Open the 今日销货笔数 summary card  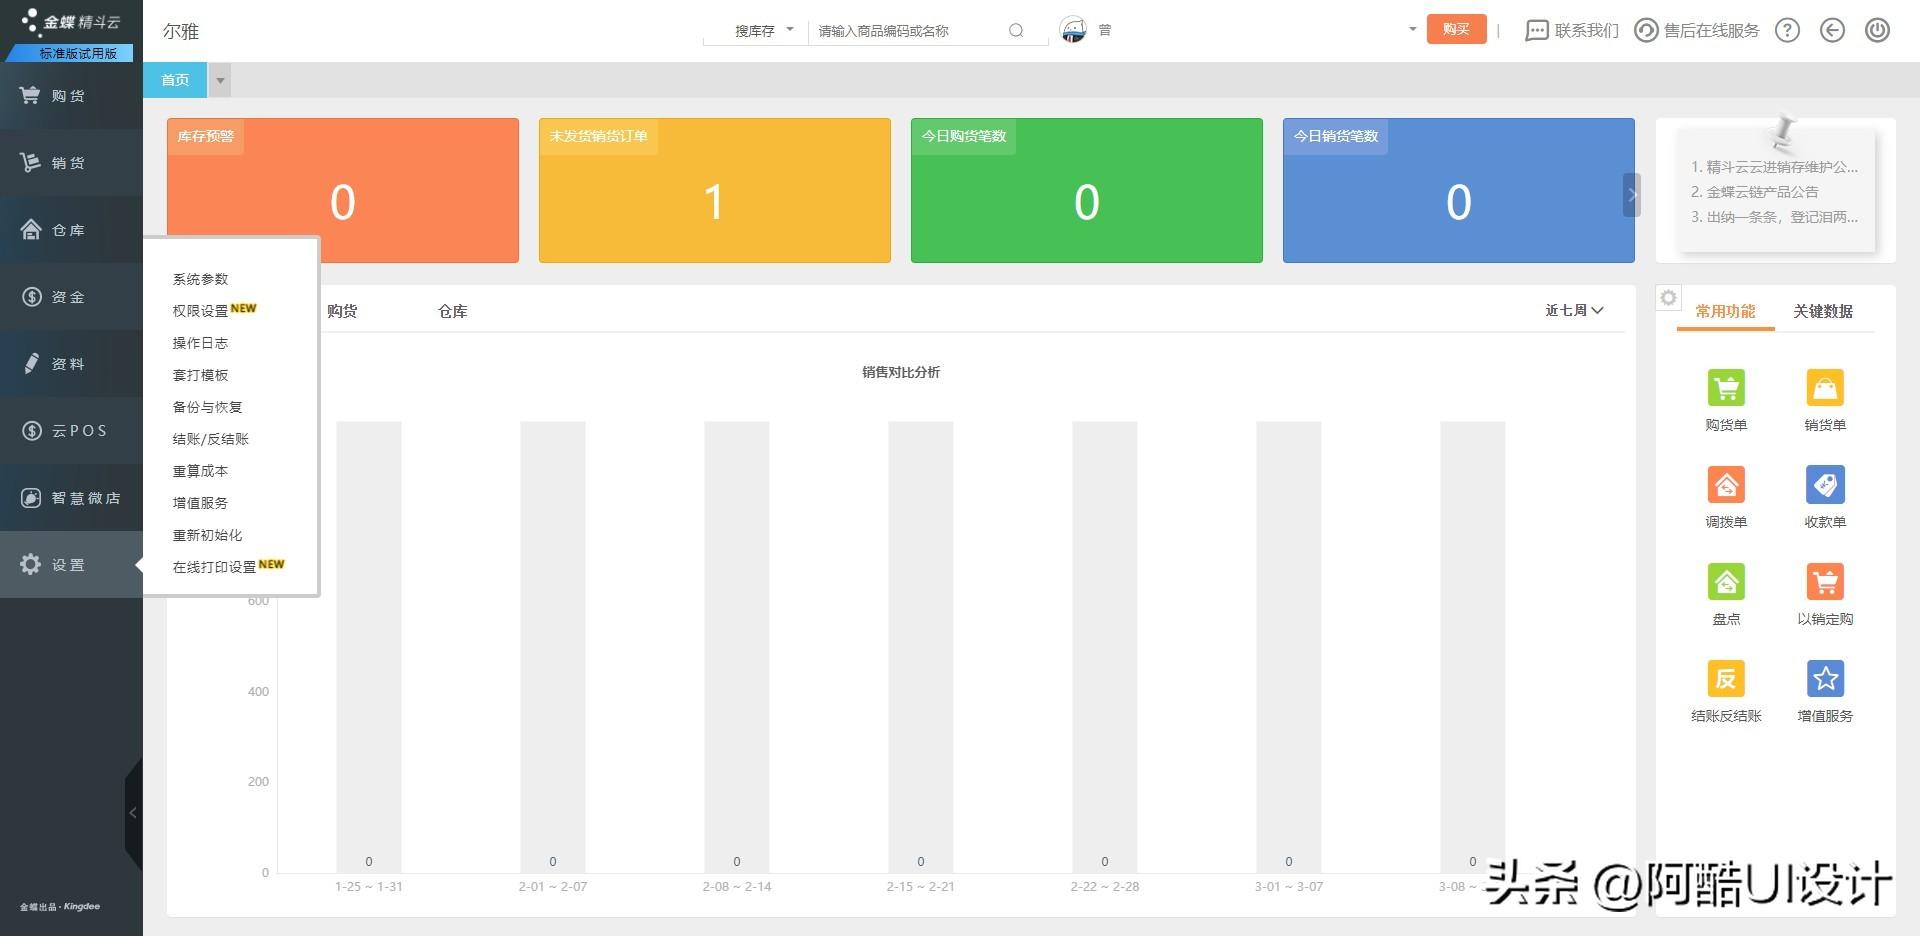pos(1459,190)
